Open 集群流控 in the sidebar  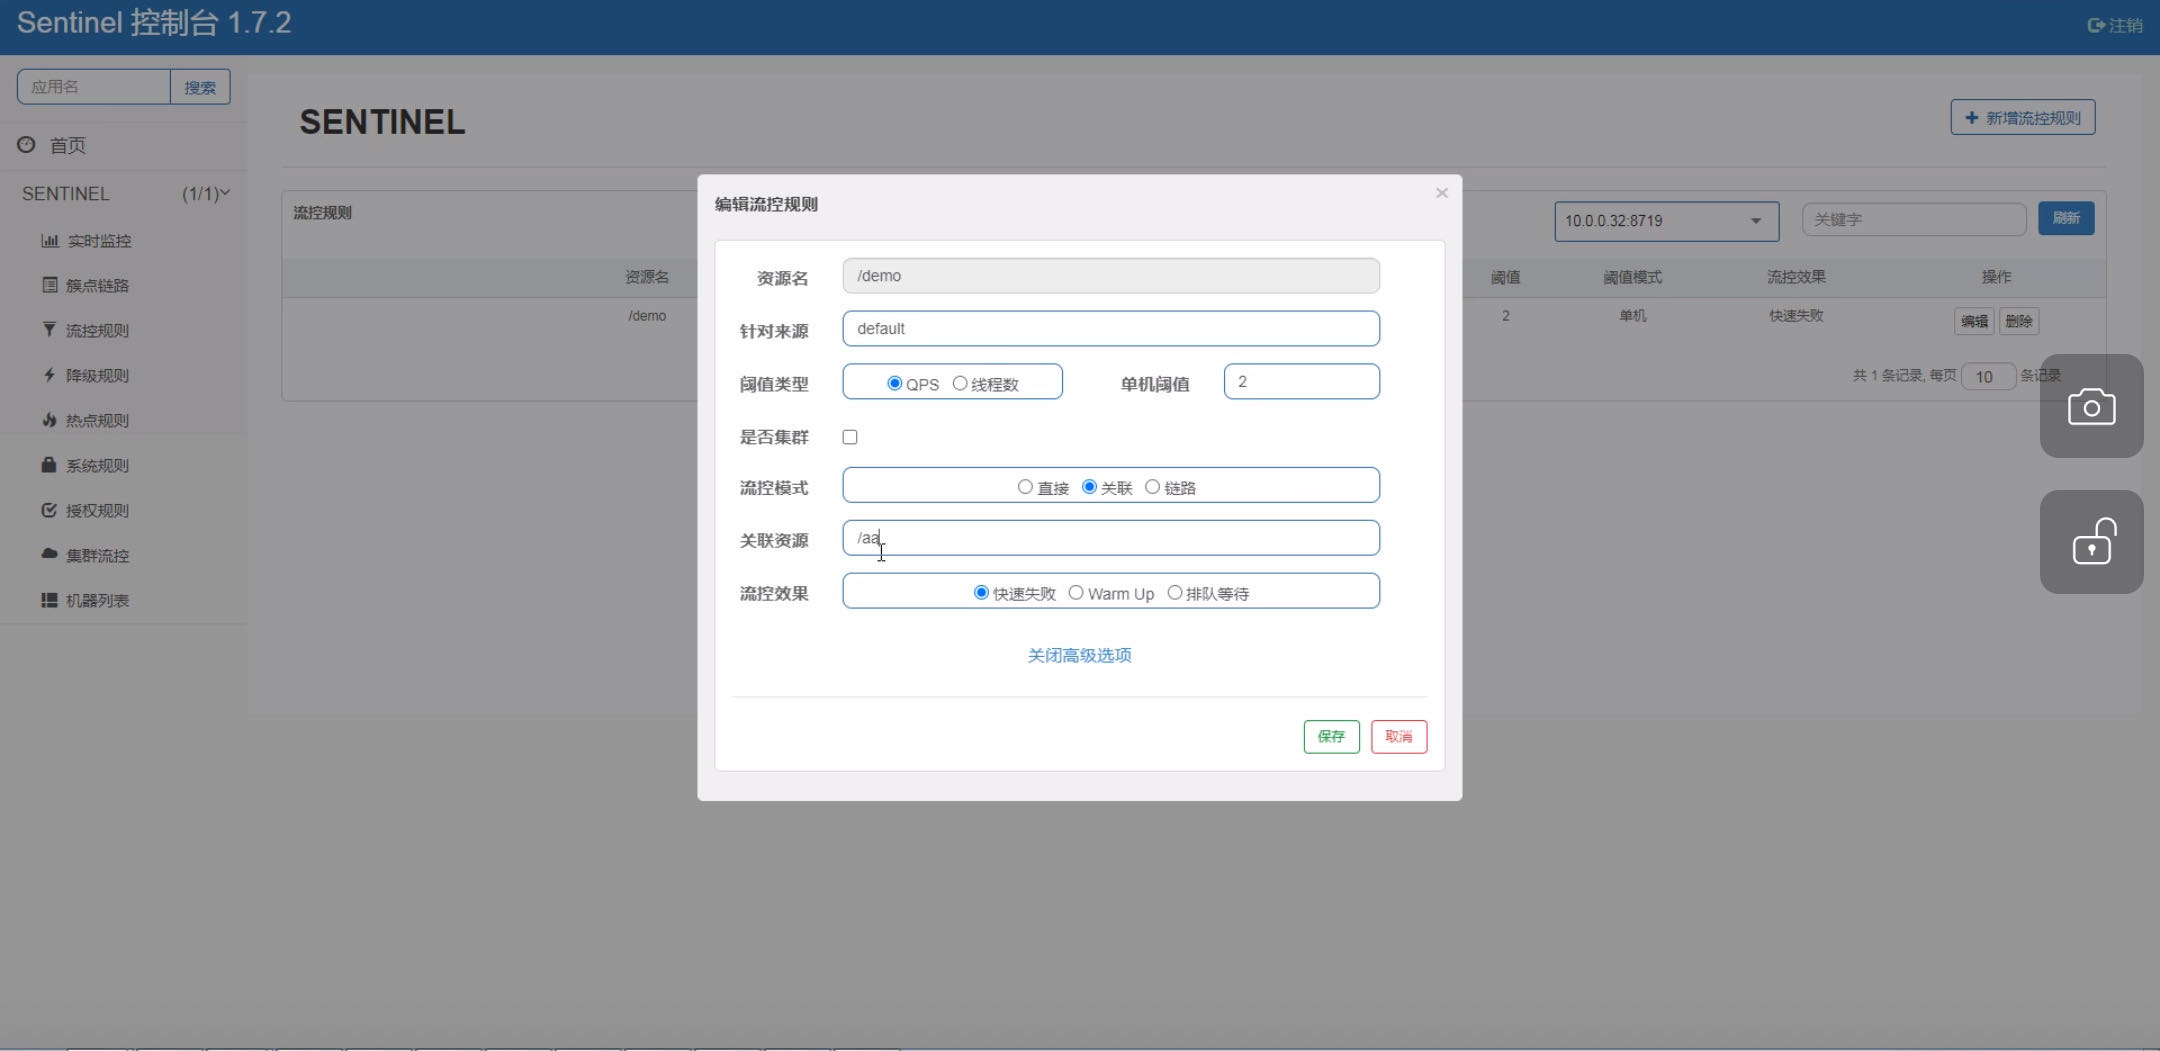coord(97,556)
